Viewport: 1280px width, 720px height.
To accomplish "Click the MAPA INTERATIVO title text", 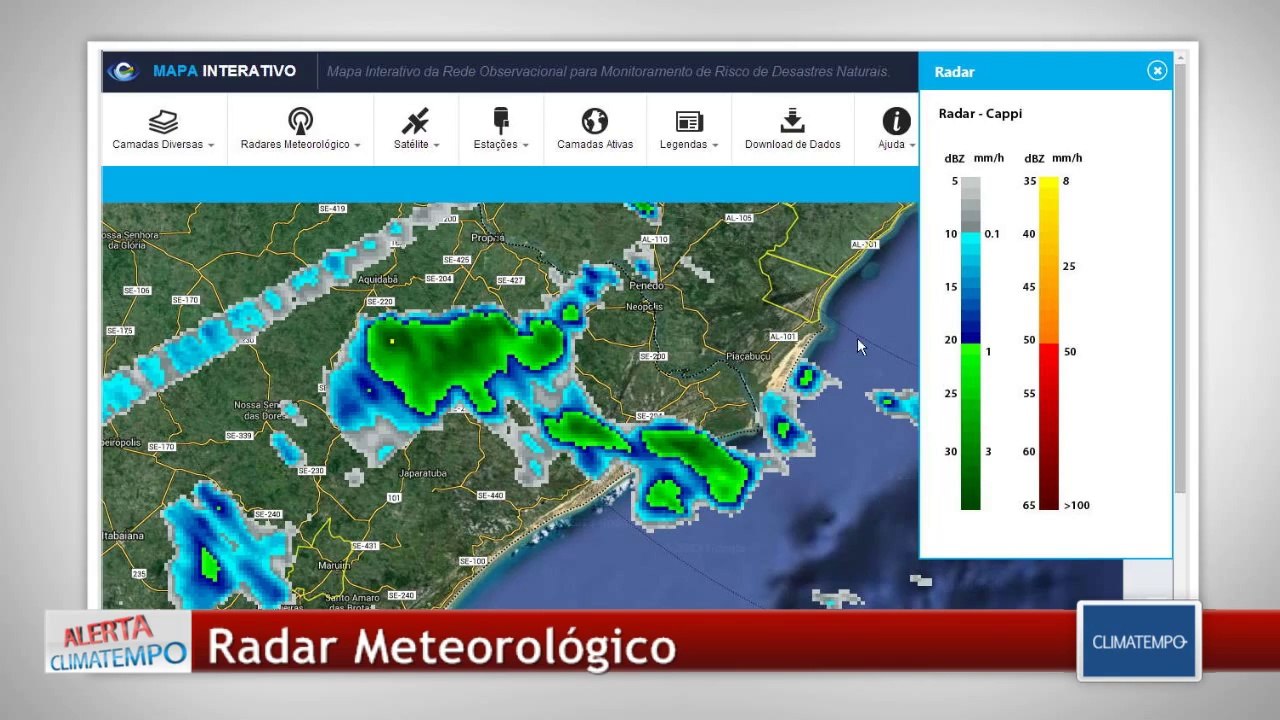I will (x=224, y=71).
